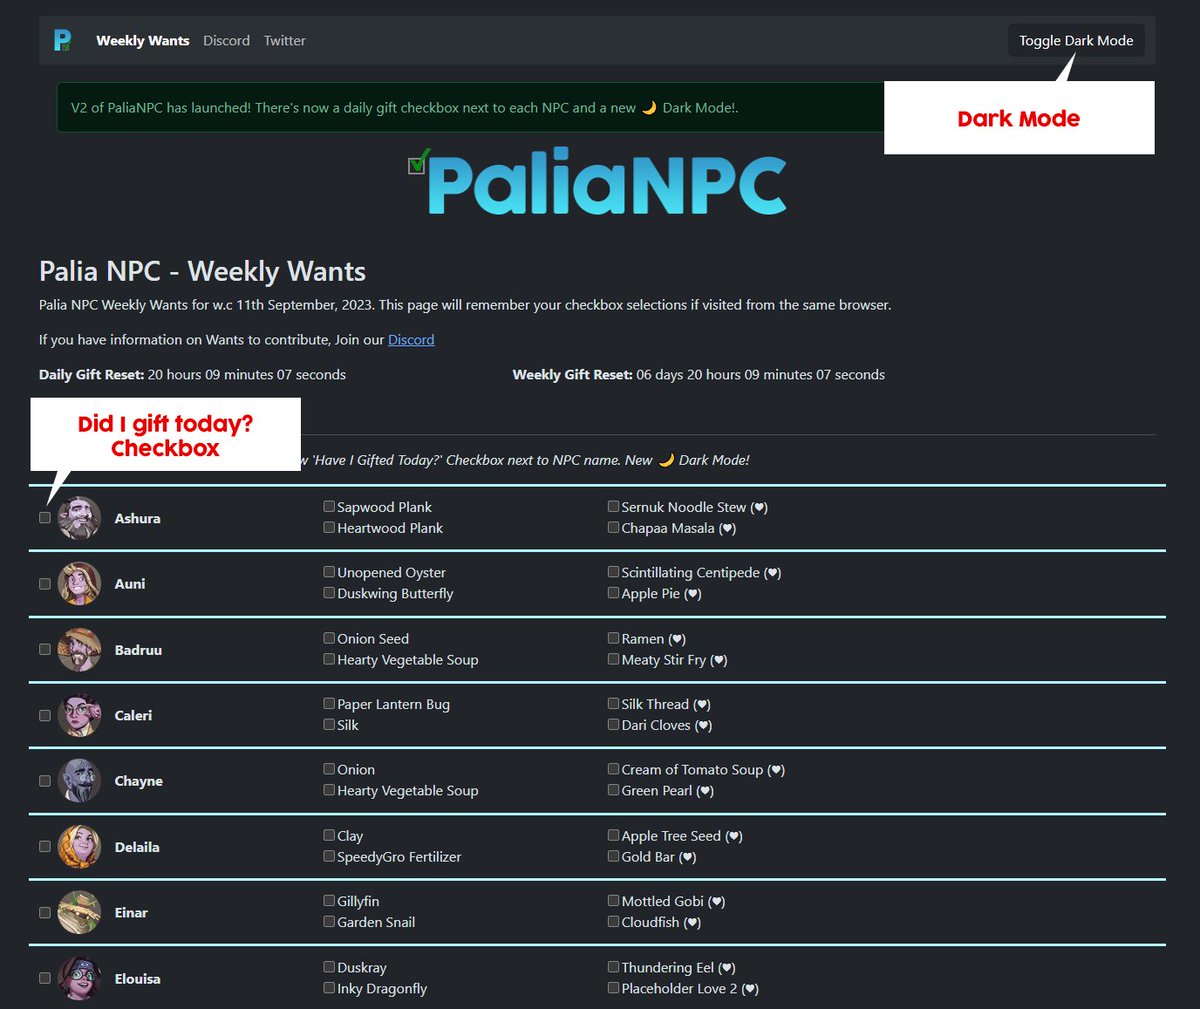Check the Apple Tree Seed checkbox
The width and height of the screenshot is (1200, 1009).
pos(613,835)
